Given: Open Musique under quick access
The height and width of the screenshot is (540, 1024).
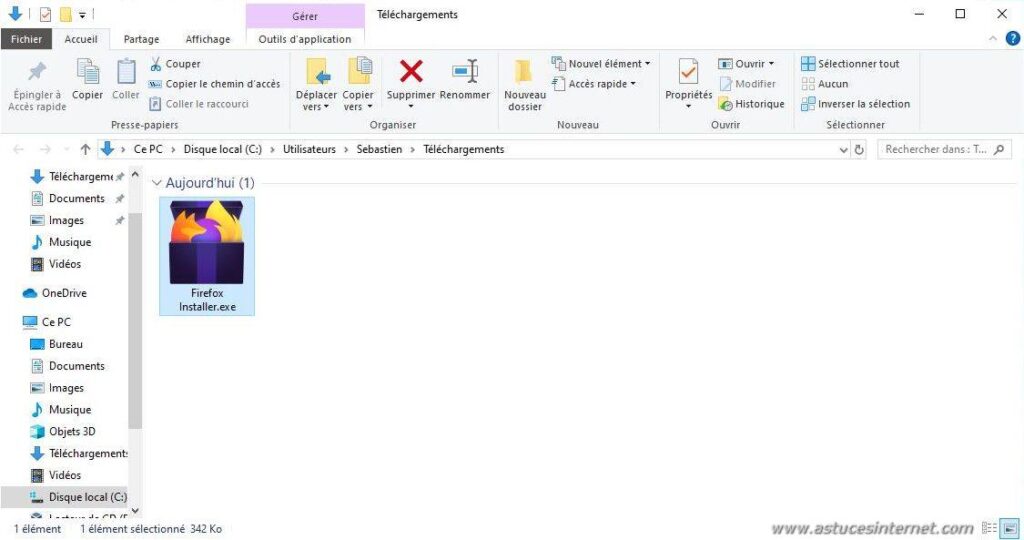Looking at the screenshot, I should tap(63, 242).
